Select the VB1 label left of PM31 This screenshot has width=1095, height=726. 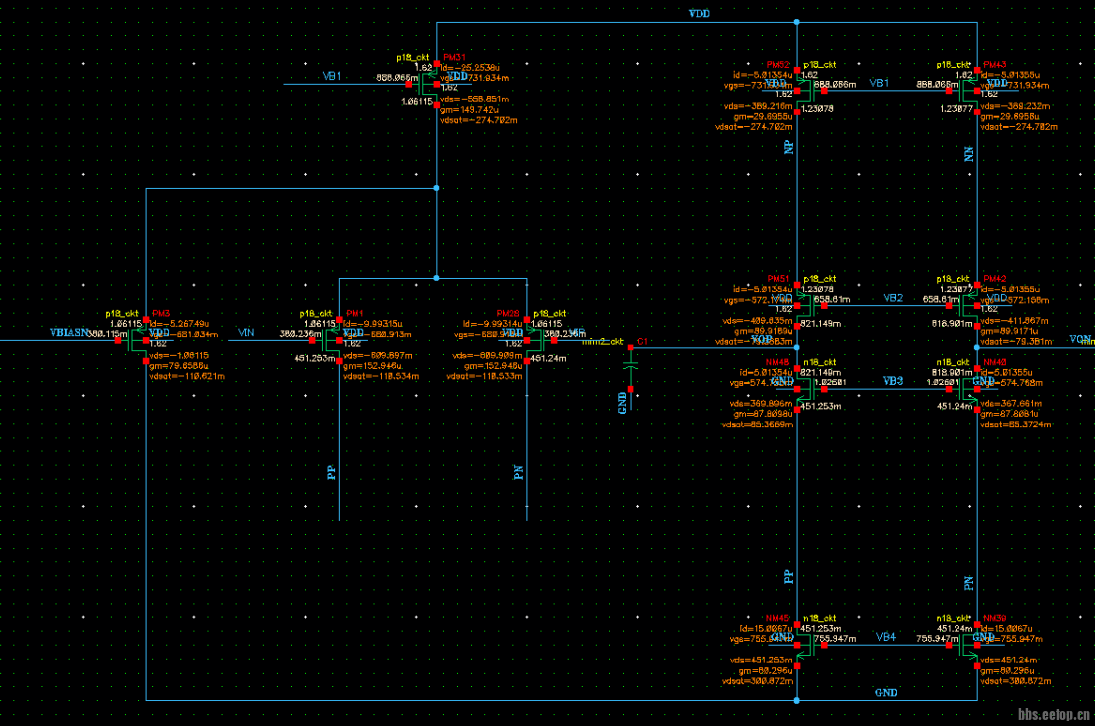click(332, 76)
